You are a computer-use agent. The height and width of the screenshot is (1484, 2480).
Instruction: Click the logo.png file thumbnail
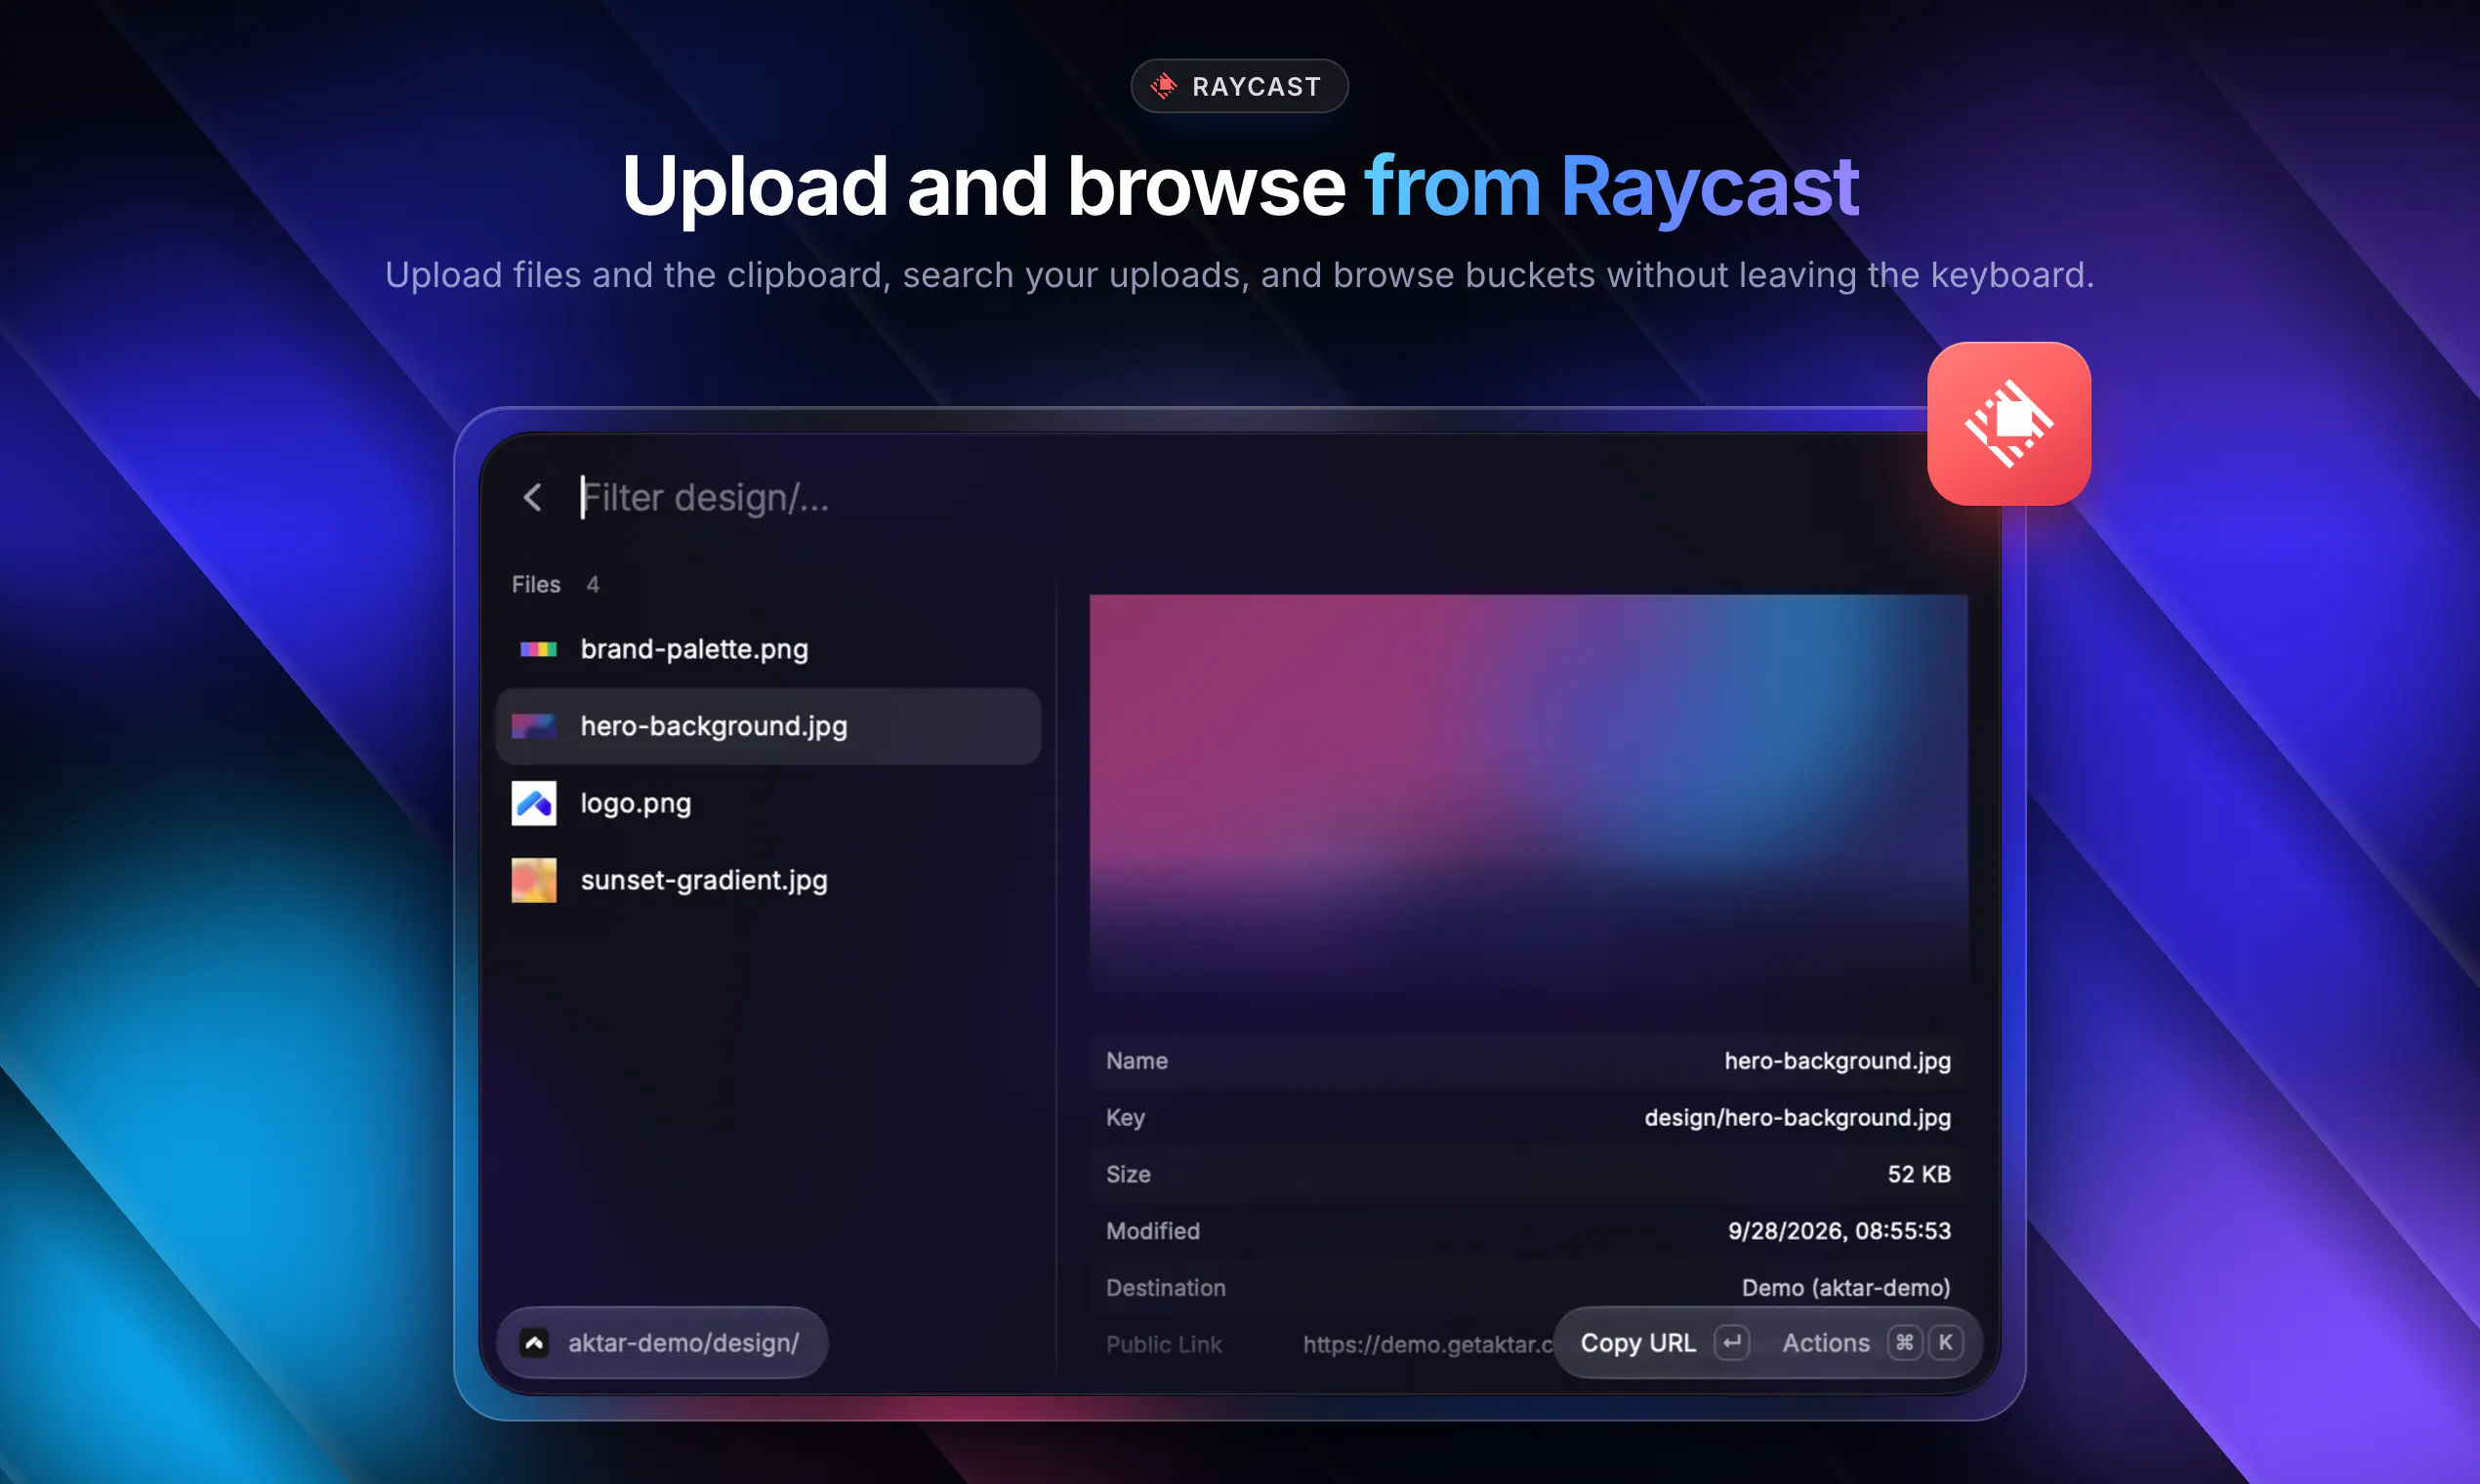[x=533, y=803]
